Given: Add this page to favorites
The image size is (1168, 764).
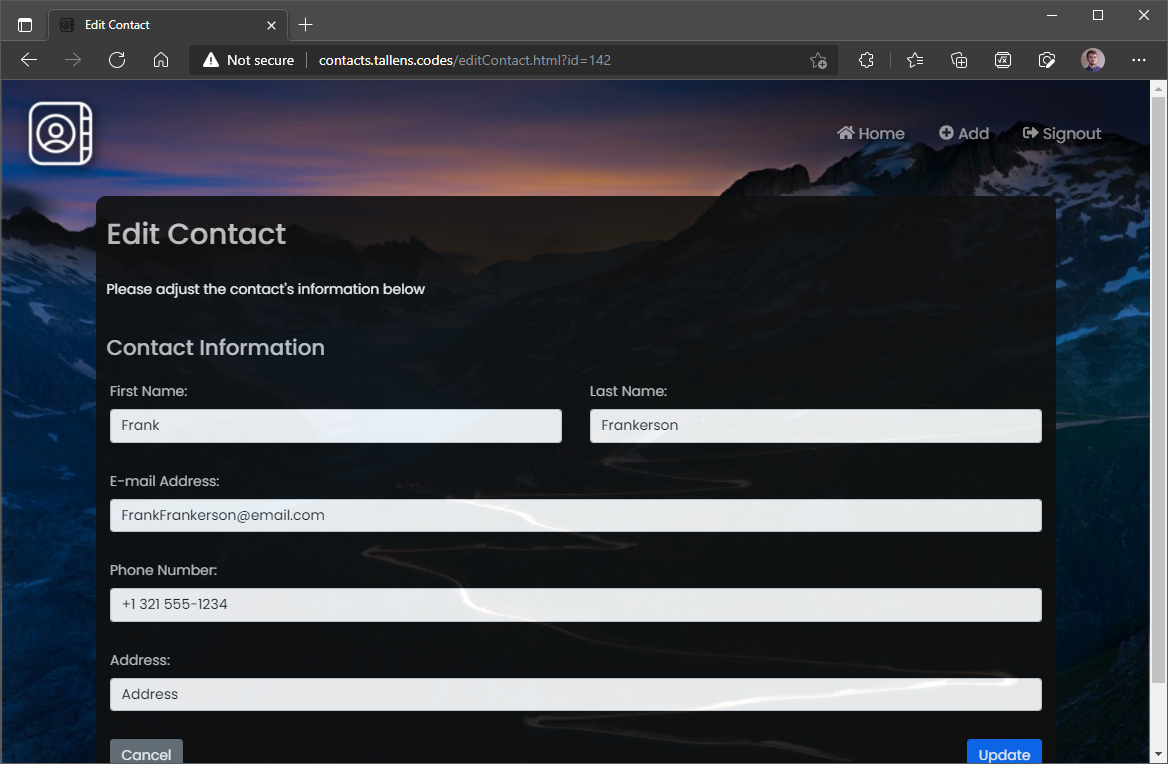Looking at the screenshot, I should (x=818, y=60).
